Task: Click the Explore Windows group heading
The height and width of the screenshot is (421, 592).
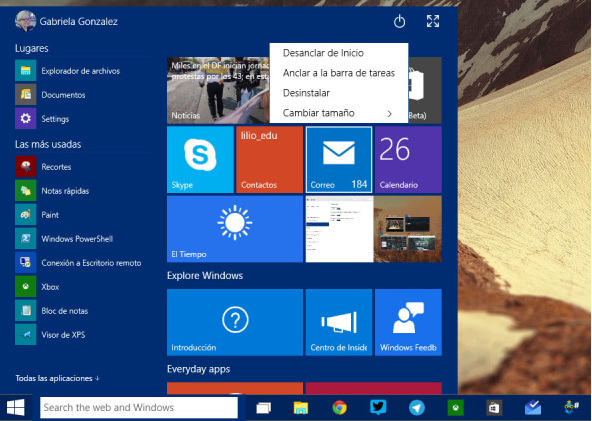Action: (x=205, y=276)
